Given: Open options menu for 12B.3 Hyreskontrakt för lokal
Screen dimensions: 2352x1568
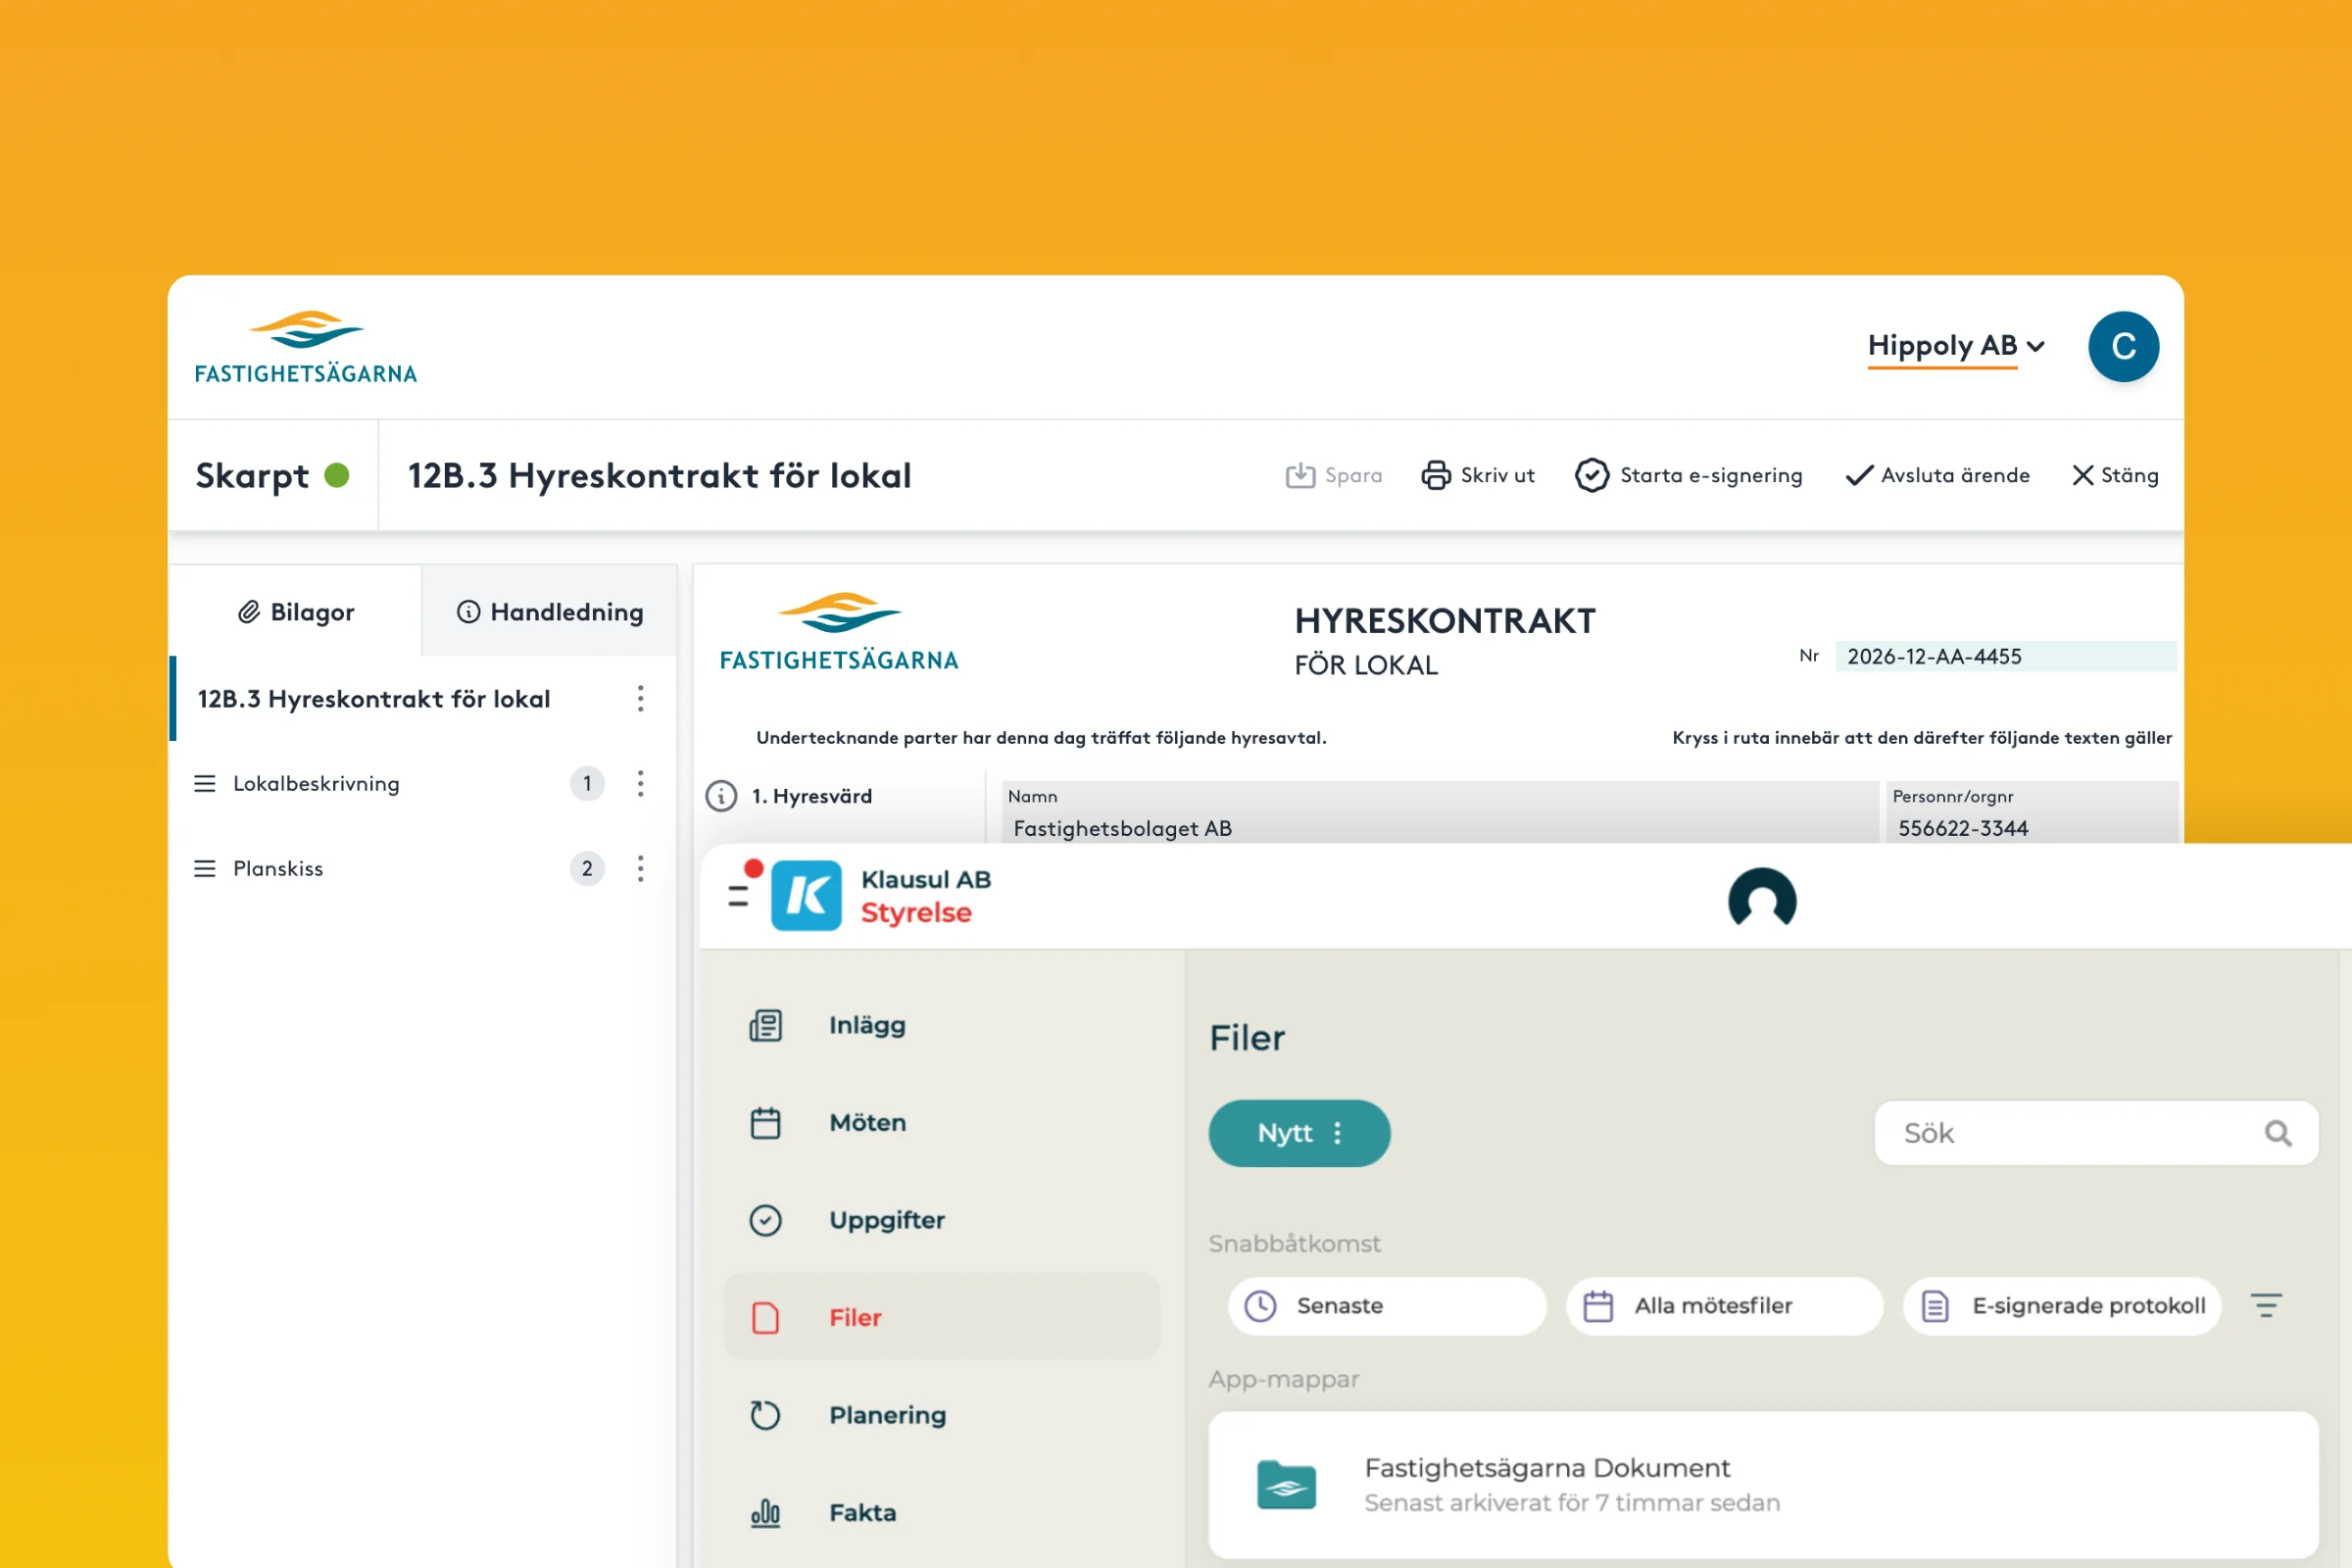Looking at the screenshot, I should point(640,698).
